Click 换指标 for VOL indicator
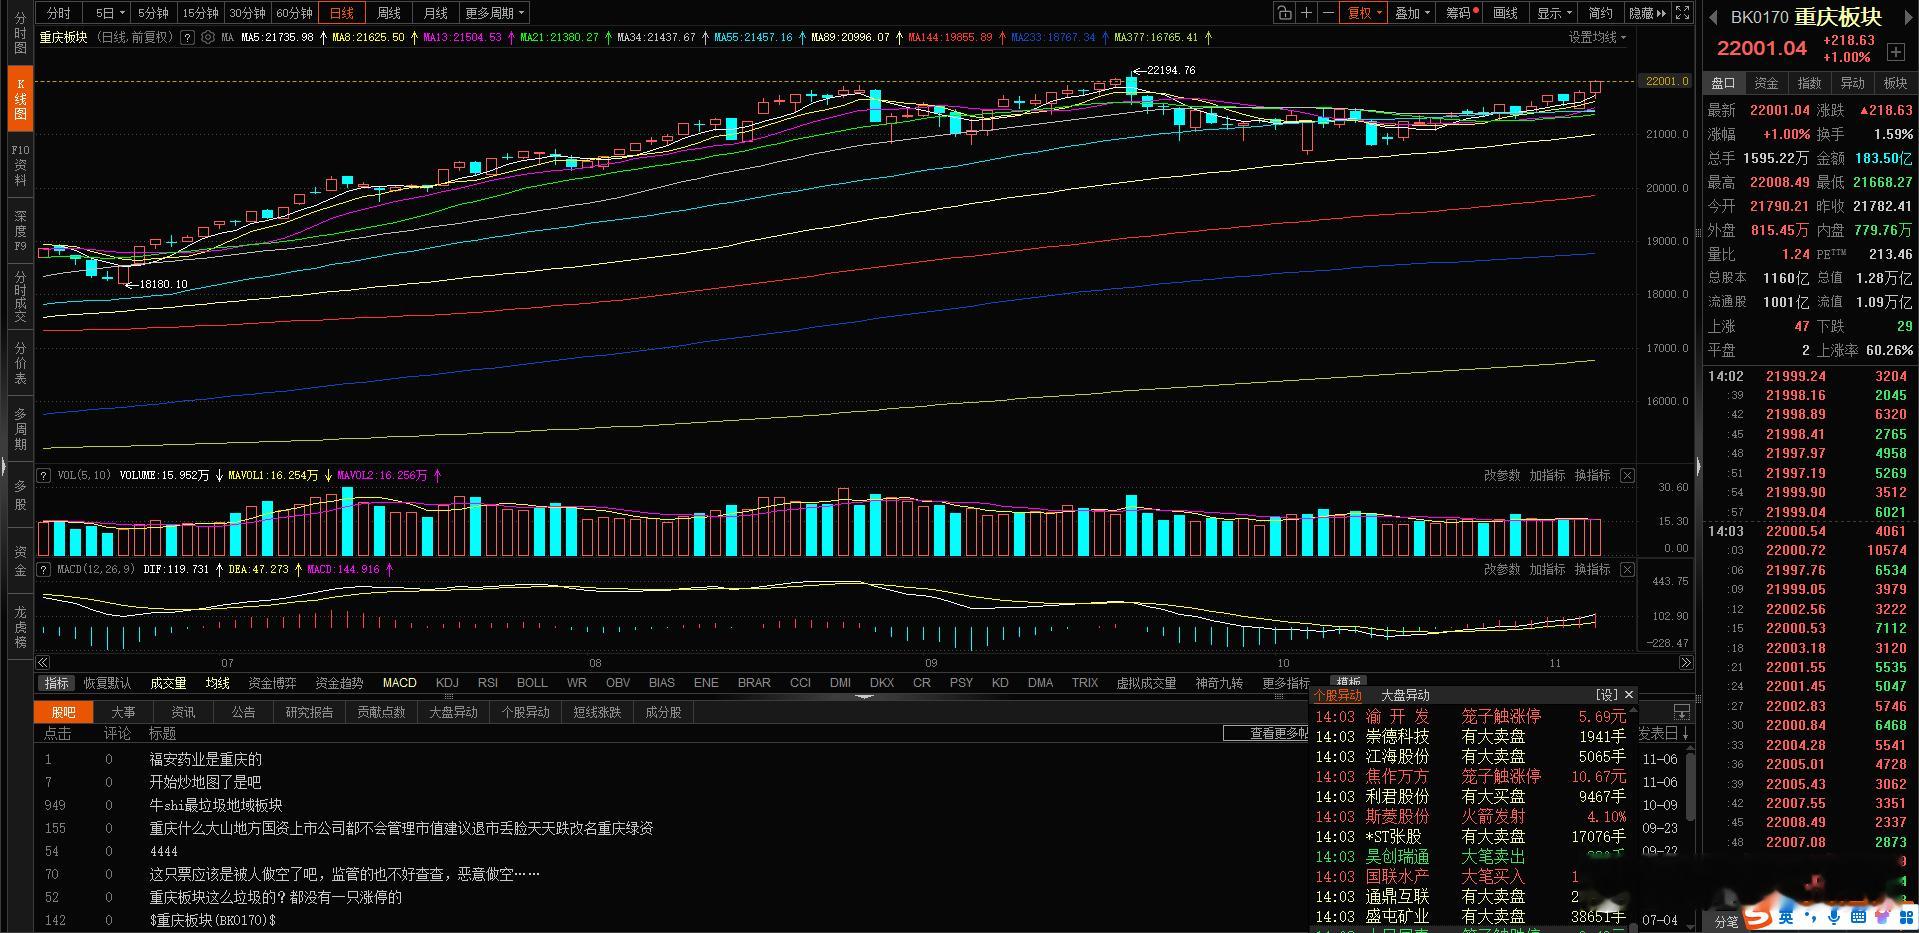This screenshot has width=1919, height=933. pos(1593,476)
